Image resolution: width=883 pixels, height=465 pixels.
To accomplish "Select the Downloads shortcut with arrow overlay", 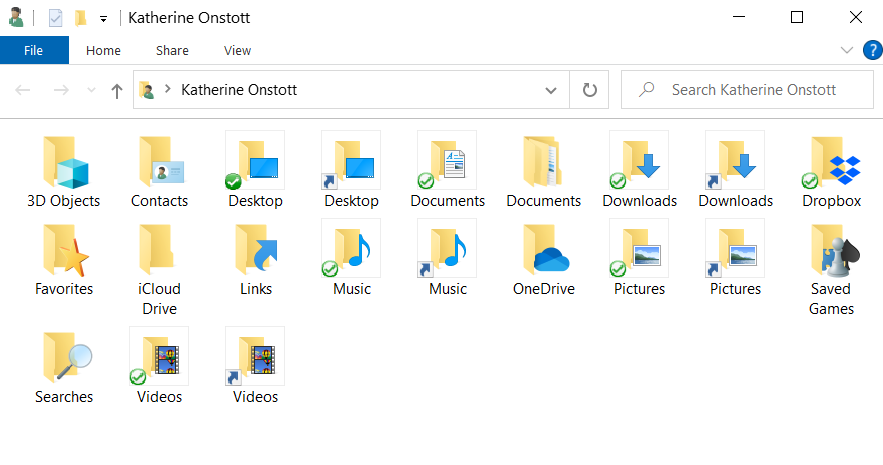I will click(x=735, y=172).
